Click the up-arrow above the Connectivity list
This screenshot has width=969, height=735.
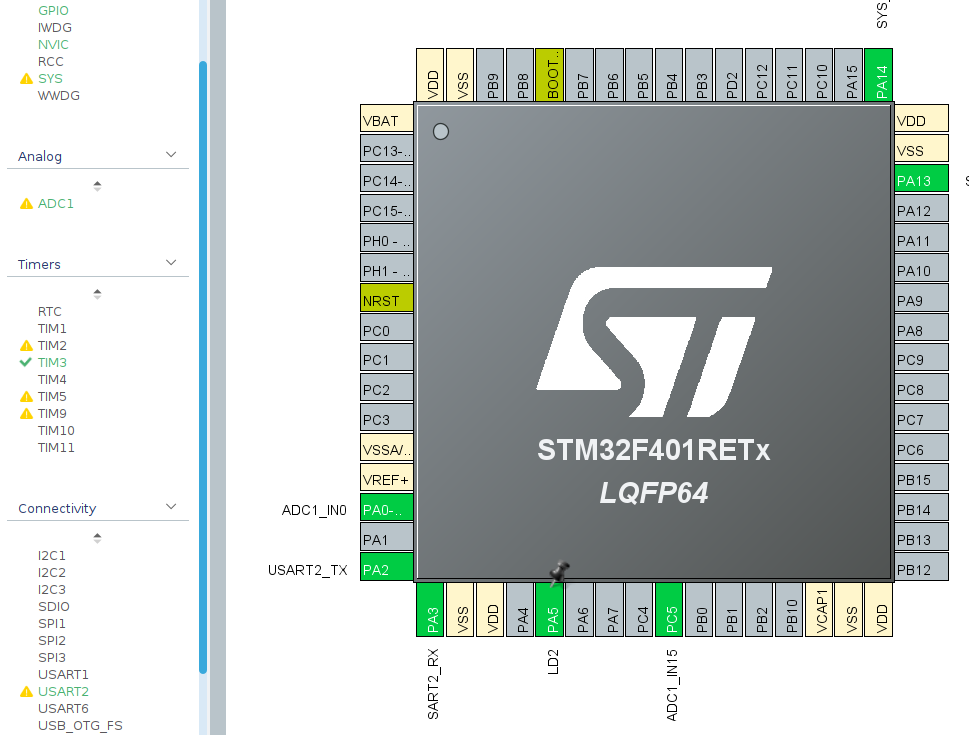point(97,537)
